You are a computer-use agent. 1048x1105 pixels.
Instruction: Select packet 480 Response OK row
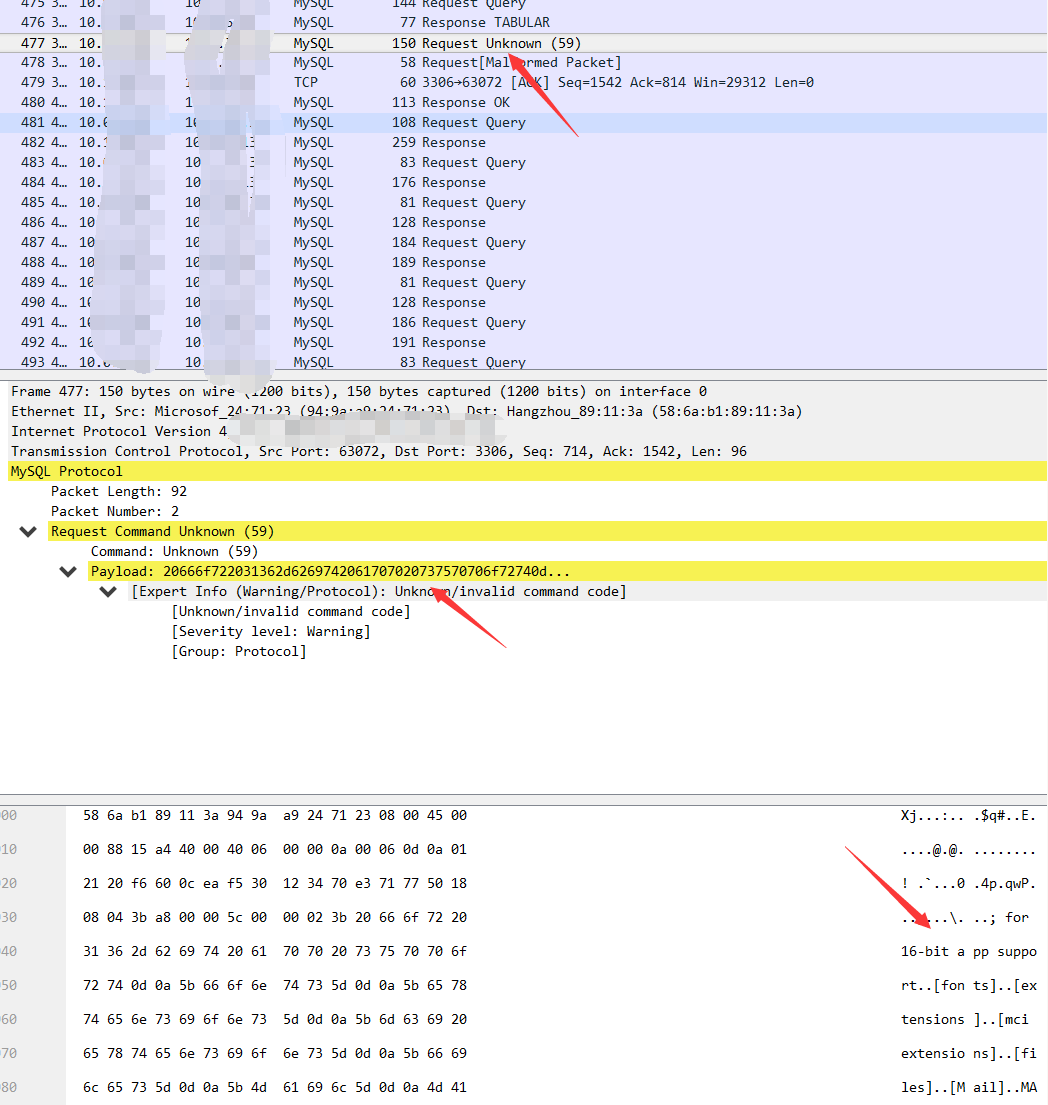524,102
